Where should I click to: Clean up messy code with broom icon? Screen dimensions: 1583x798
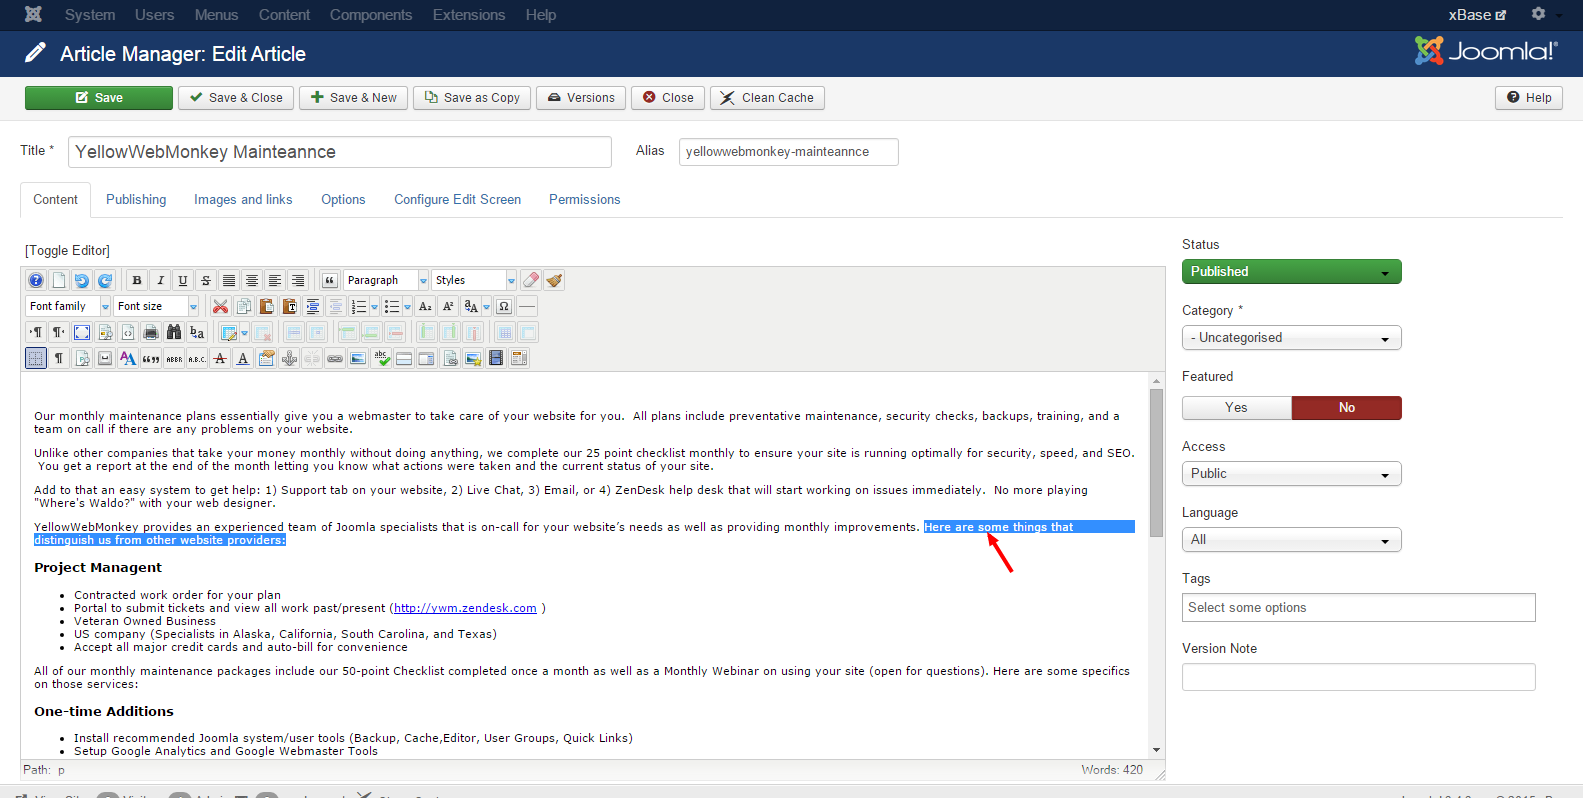[x=554, y=280]
